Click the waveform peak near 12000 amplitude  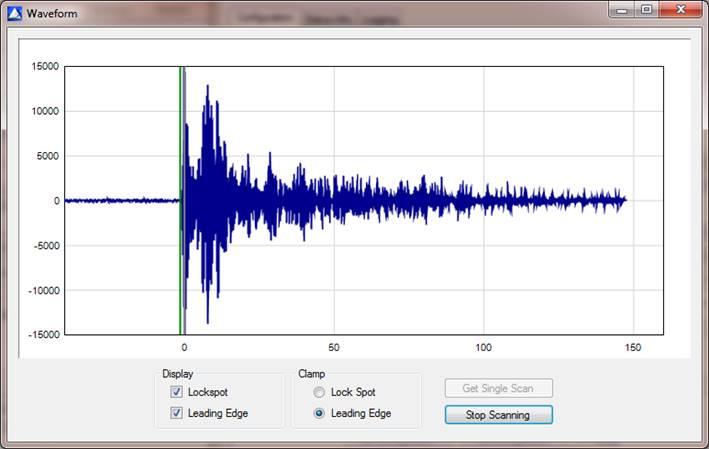[208, 87]
